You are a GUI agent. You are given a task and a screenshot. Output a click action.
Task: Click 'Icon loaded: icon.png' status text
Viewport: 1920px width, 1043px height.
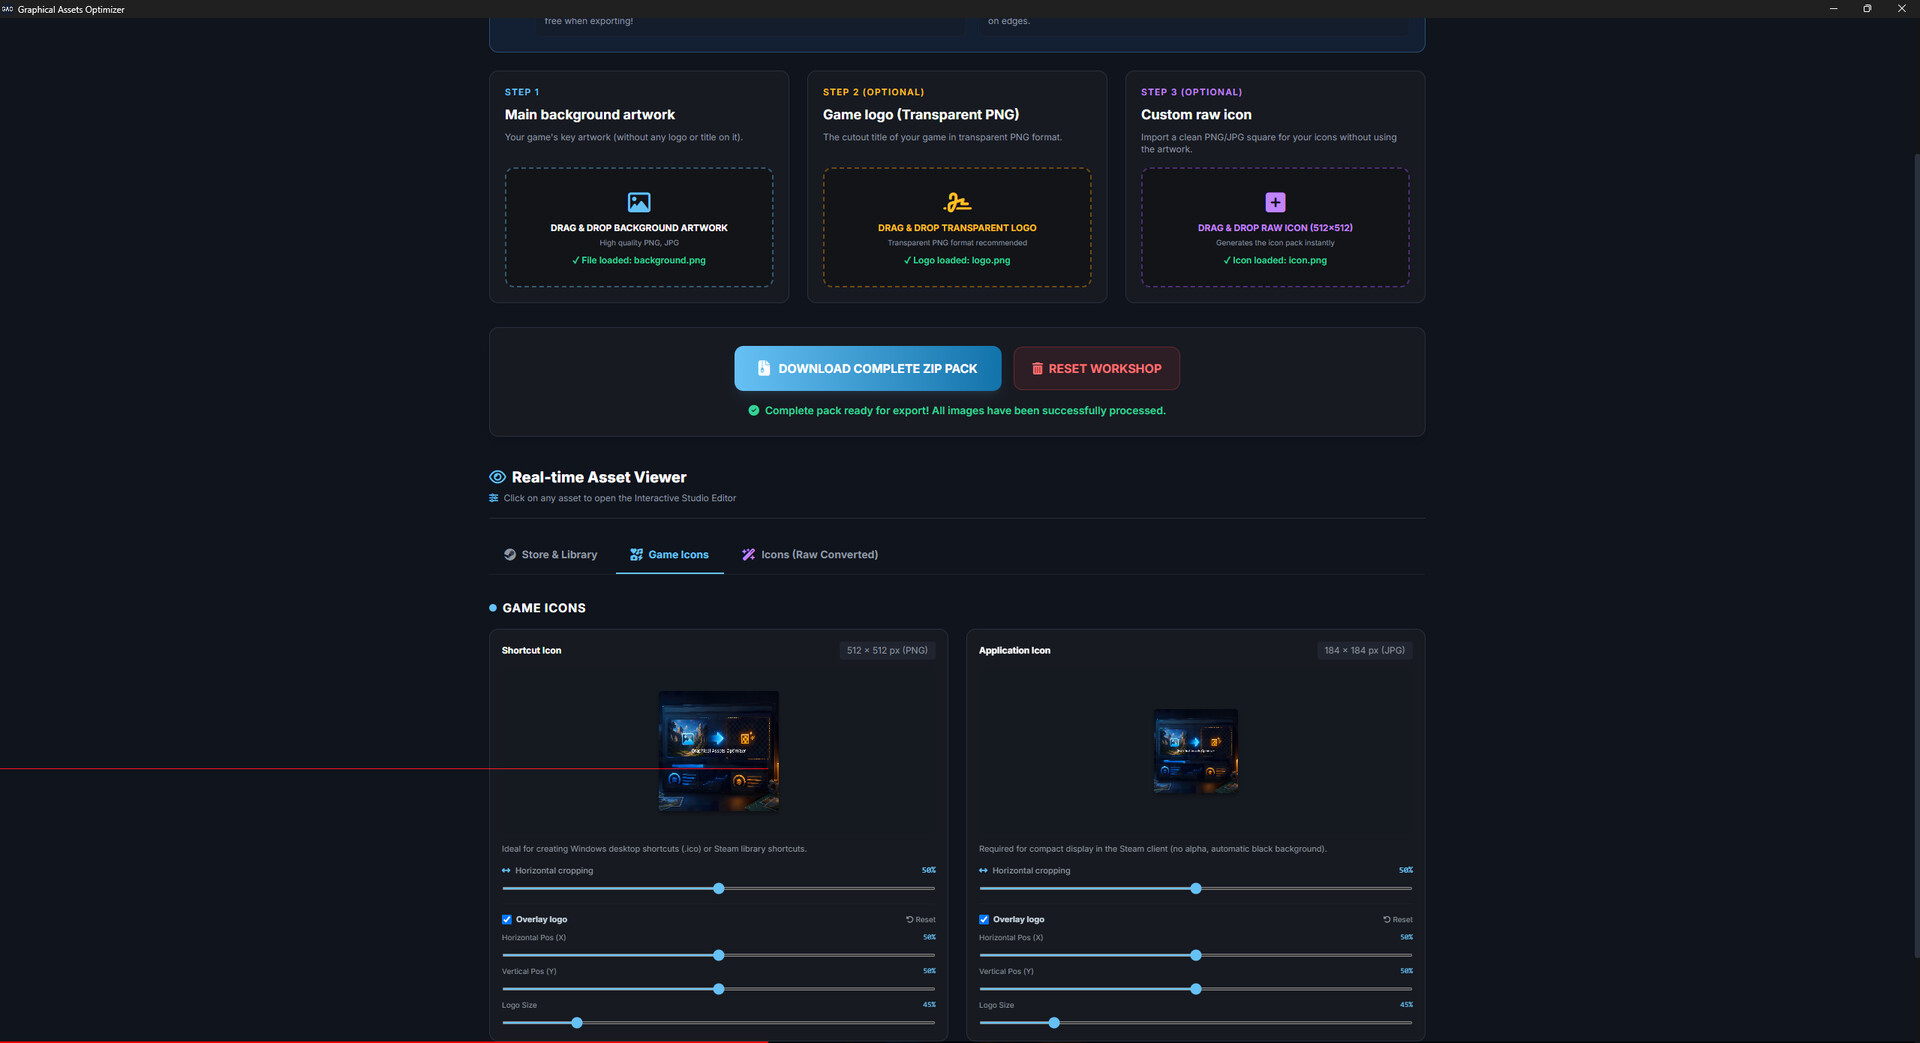1275,261
